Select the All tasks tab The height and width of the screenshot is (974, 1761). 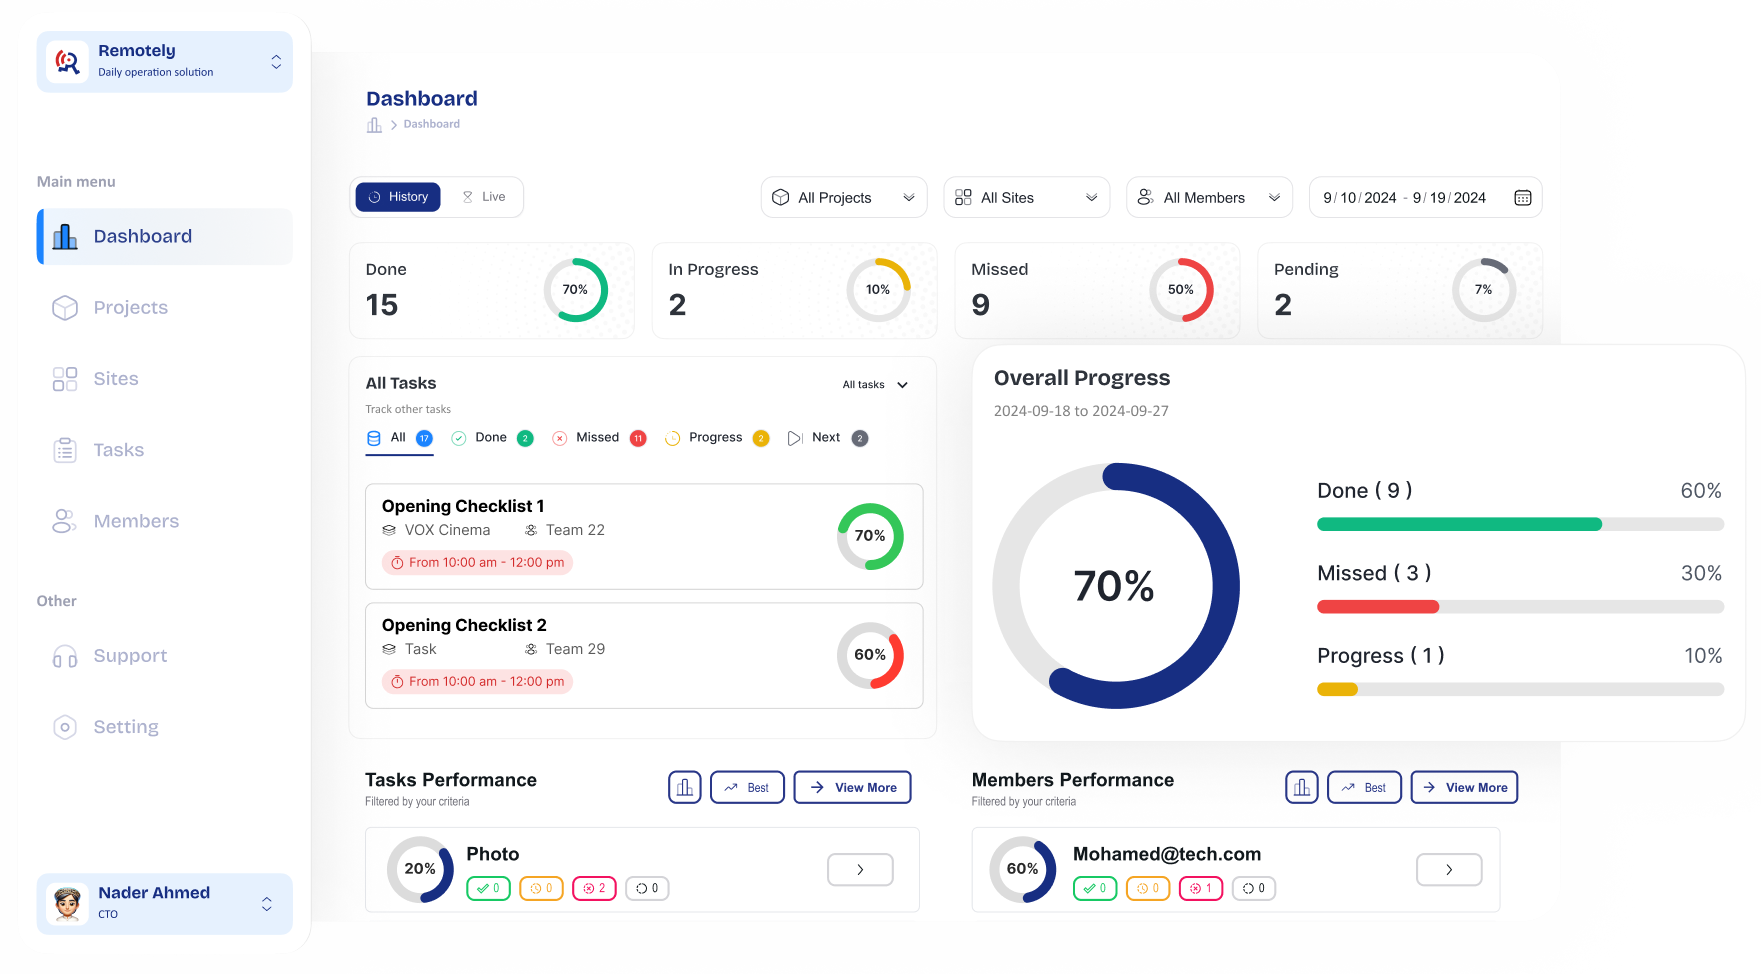point(399,438)
